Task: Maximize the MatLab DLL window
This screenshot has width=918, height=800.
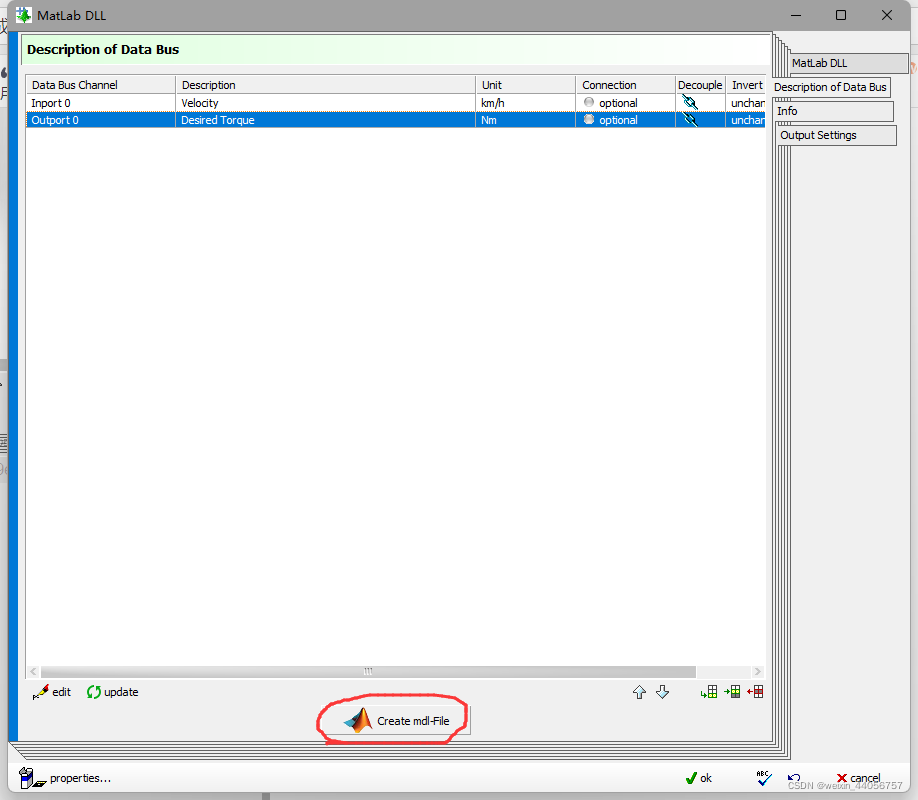Action: click(x=841, y=15)
